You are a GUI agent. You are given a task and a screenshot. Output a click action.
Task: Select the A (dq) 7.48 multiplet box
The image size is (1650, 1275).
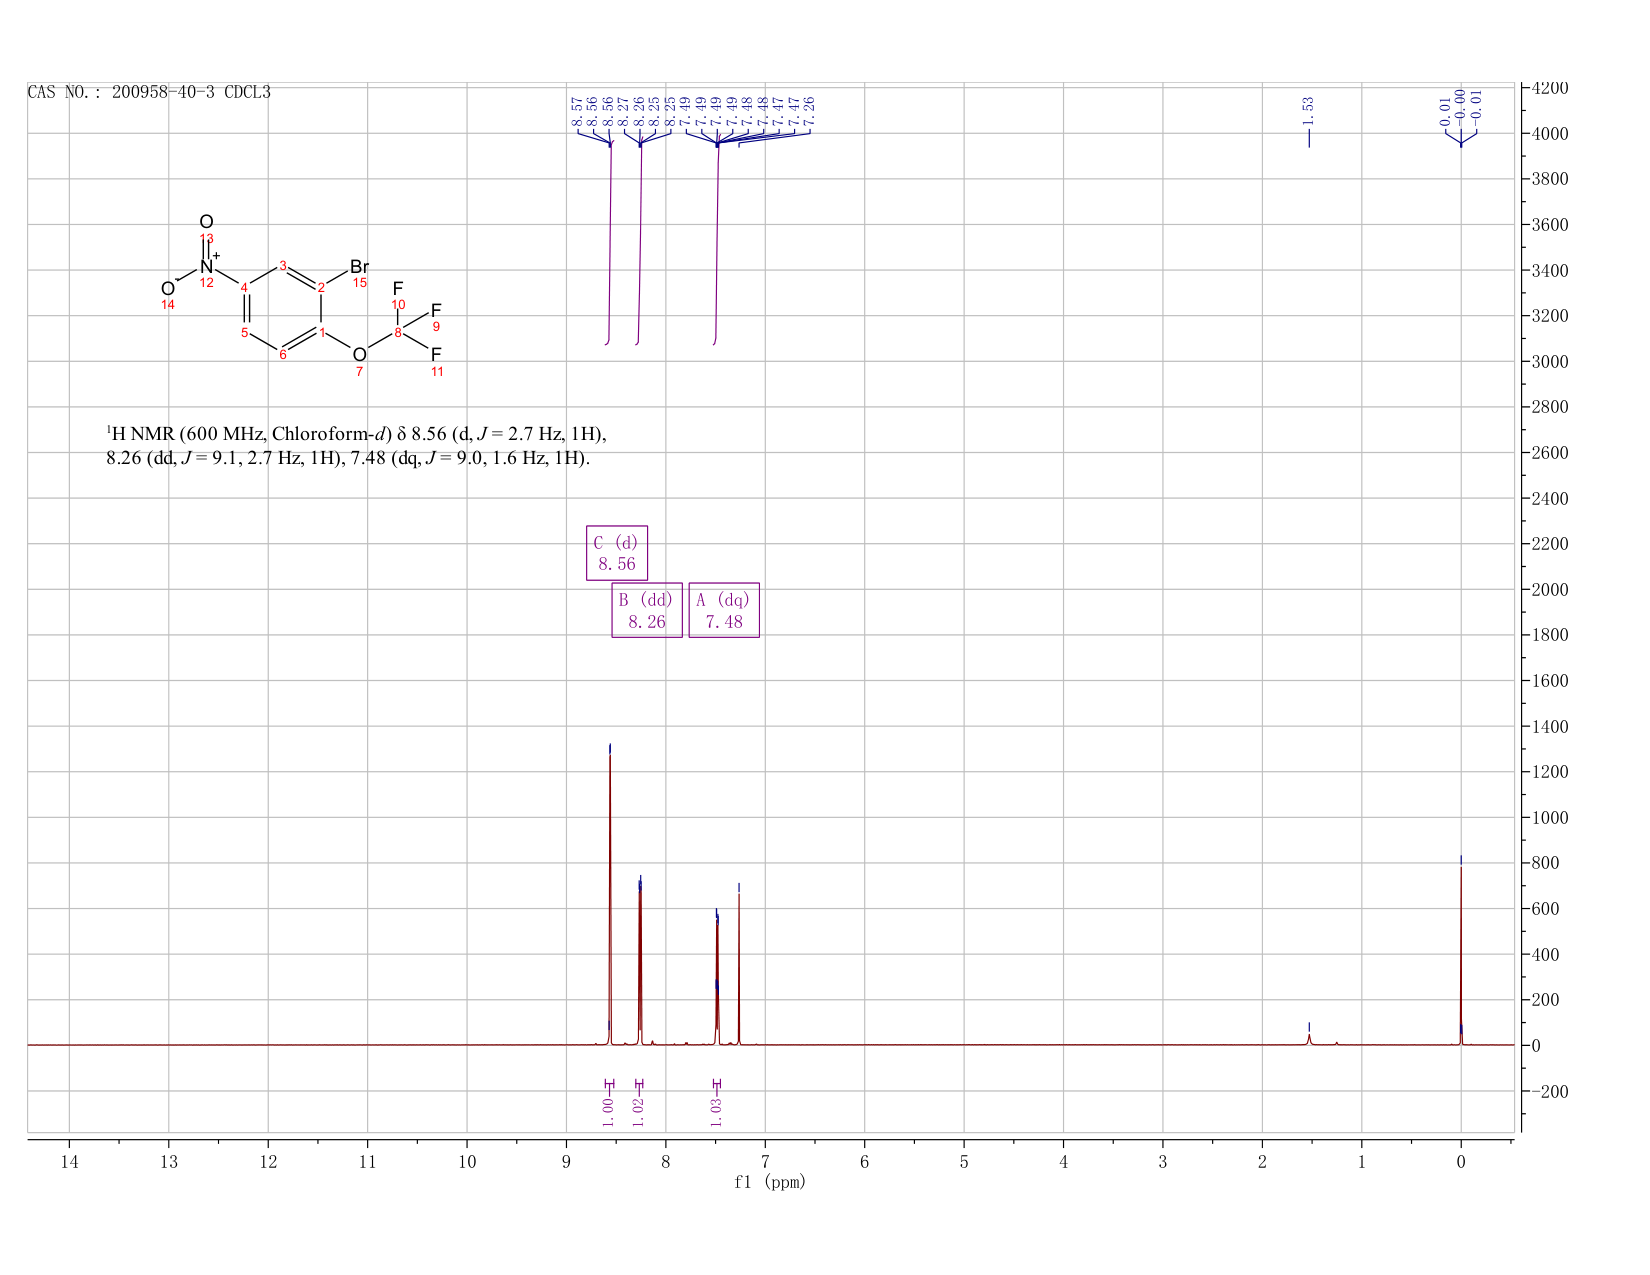point(724,610)
